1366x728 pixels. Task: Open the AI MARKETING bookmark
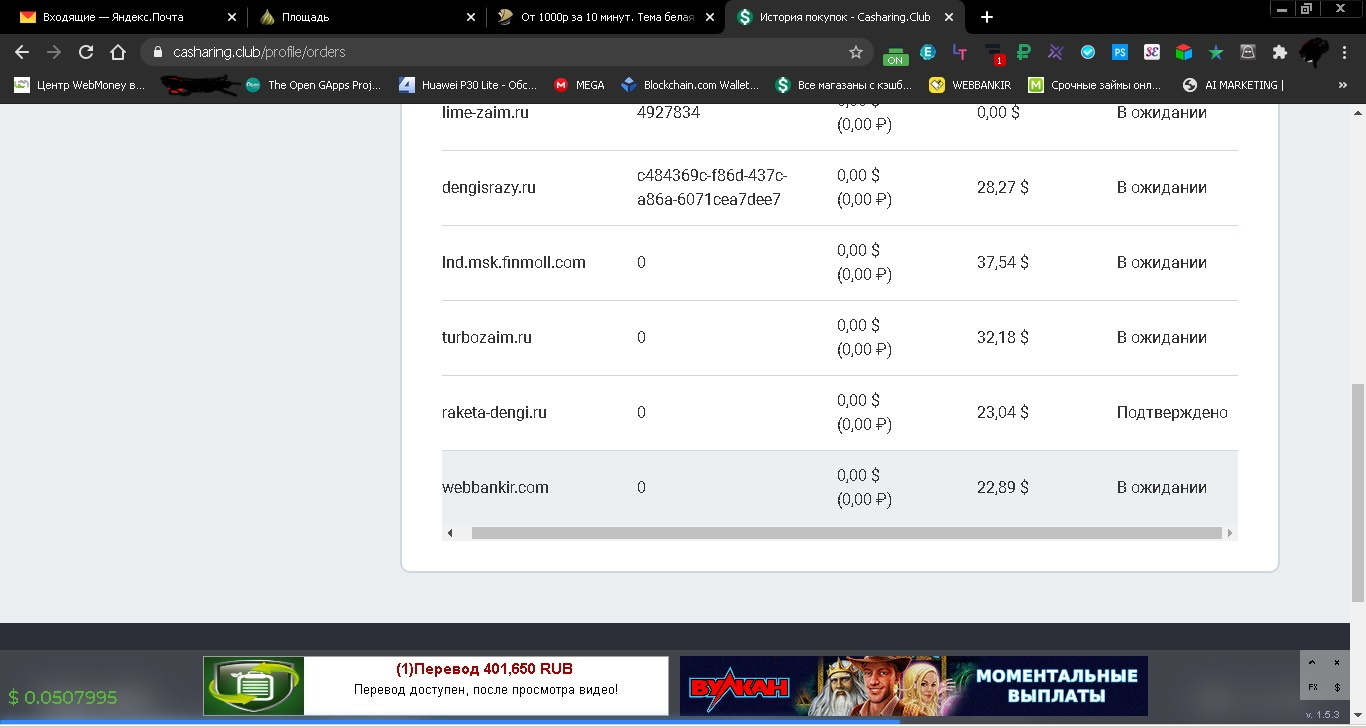coord(1232,85)
